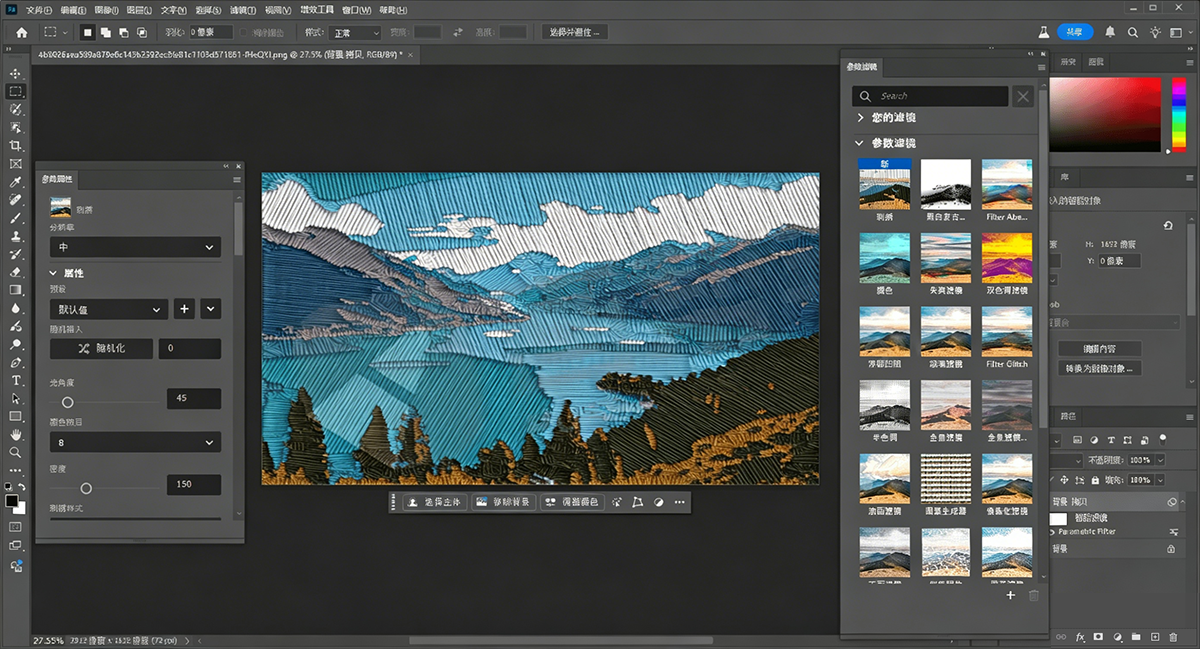The image size is (1200, 649).
Task: Adjust the density slider
Action: (86, 488)
